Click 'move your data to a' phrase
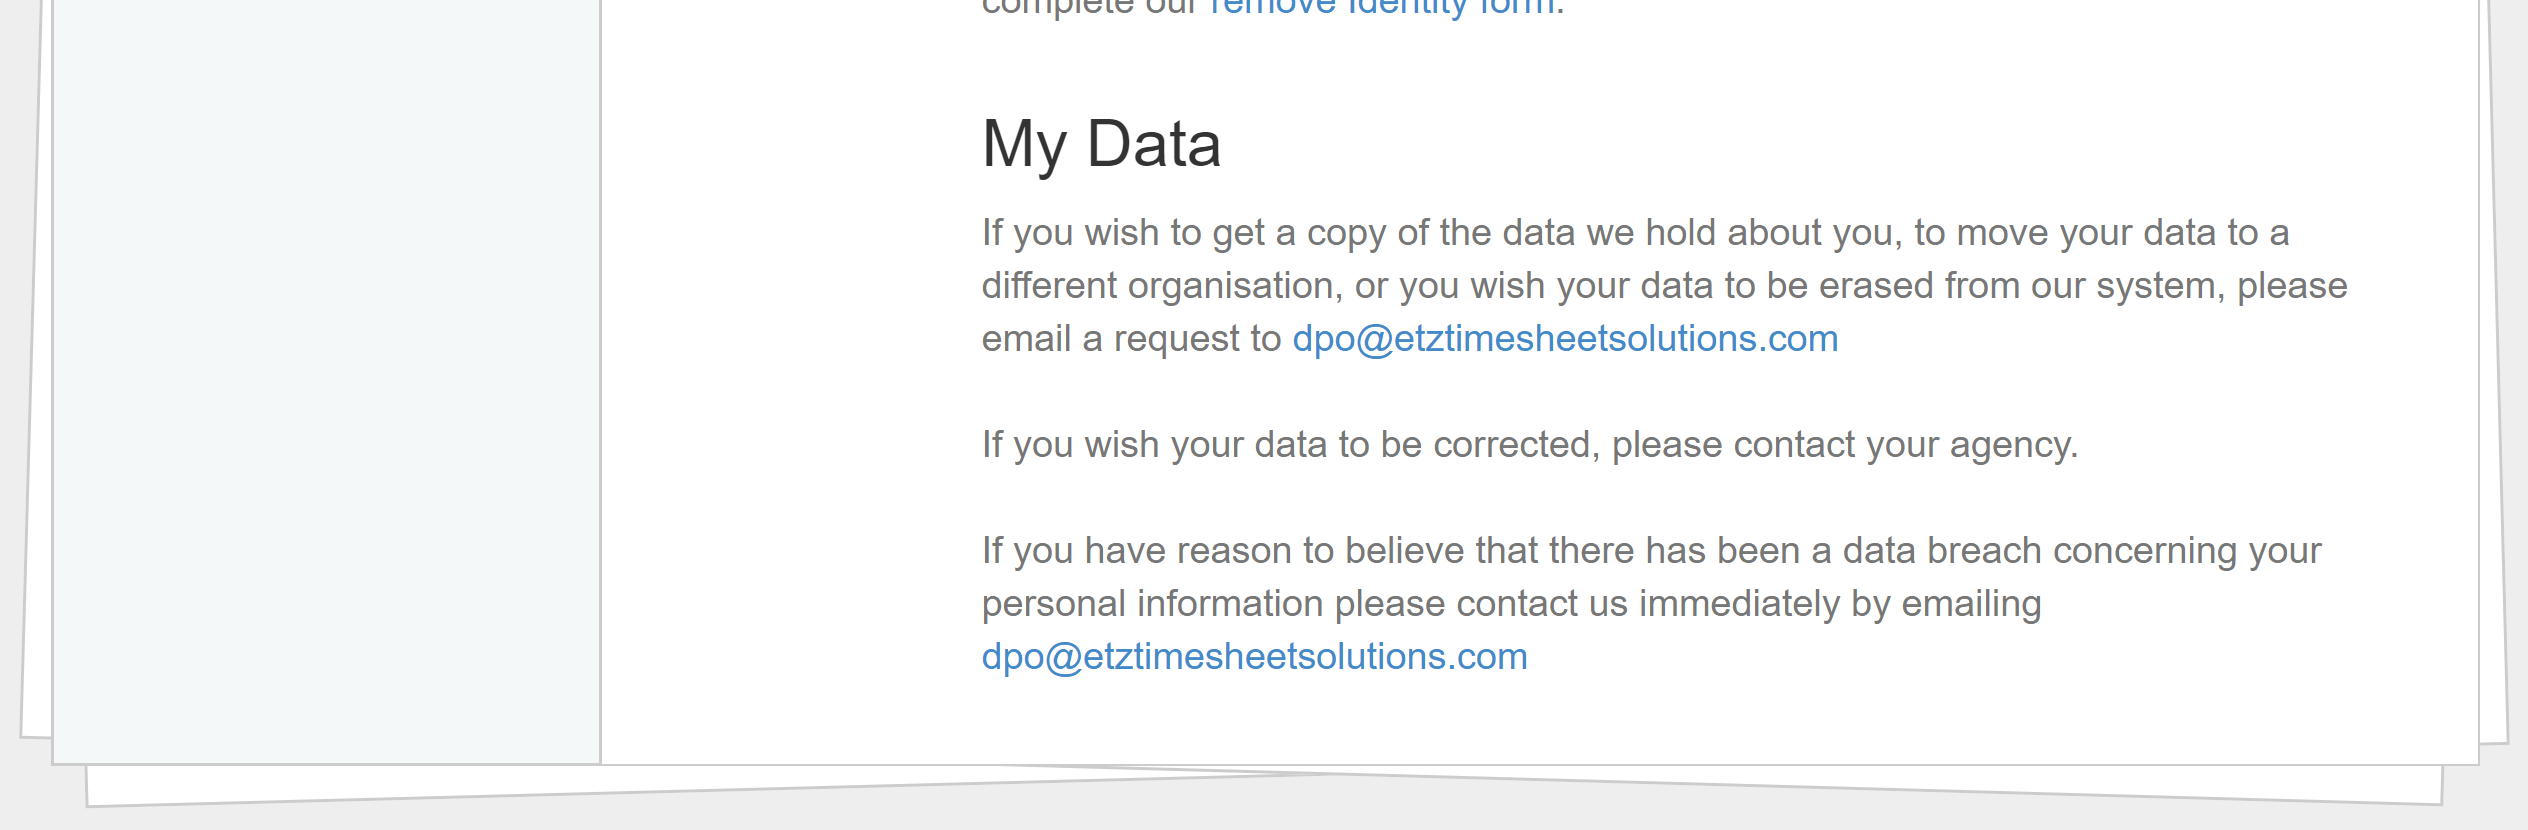The width and height of the screenshot is (2528, 830). coord(2123,233)
